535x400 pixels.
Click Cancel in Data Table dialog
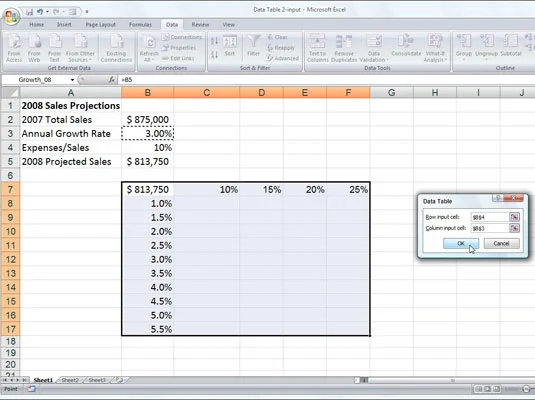click(x=501, y=243)
